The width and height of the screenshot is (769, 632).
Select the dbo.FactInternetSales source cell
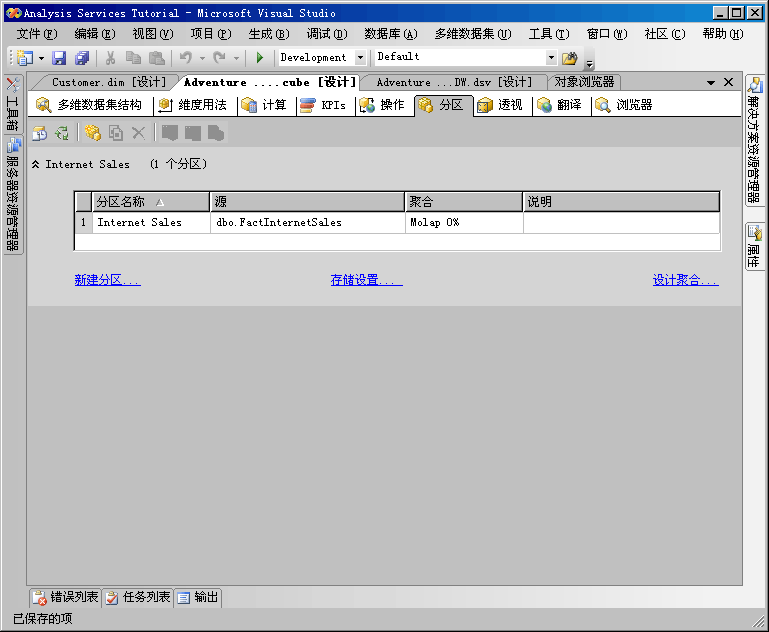point(308,223)
